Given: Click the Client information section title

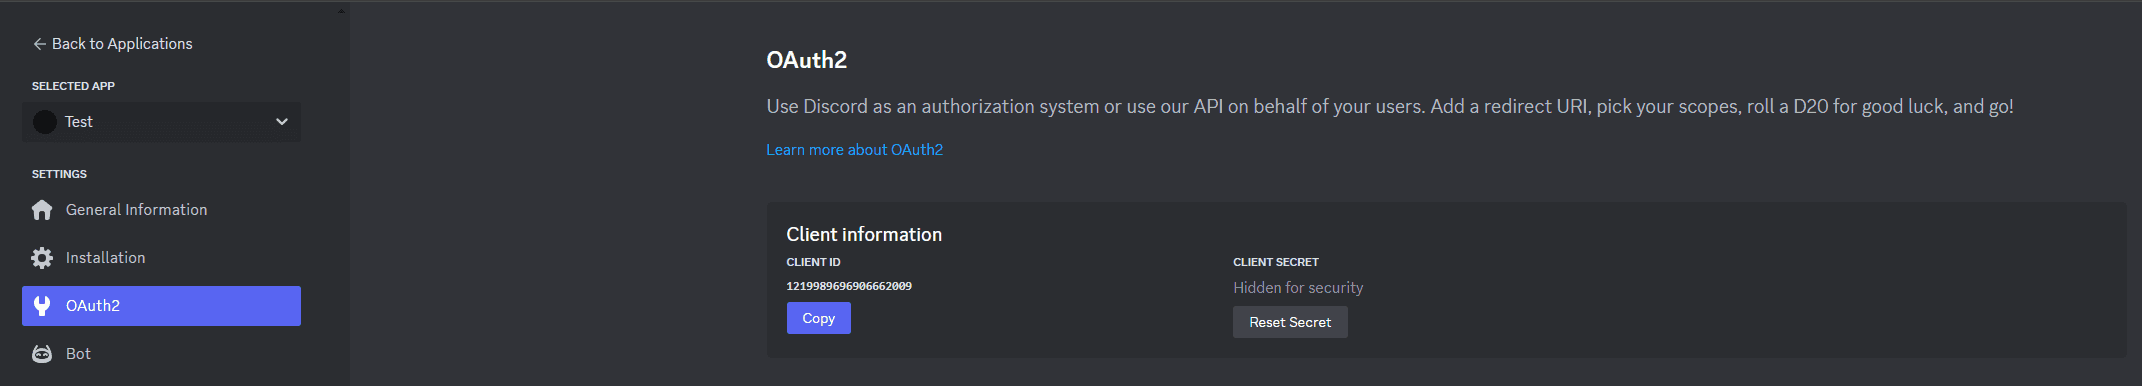Looking at the screenshot, I should point(864,234).
